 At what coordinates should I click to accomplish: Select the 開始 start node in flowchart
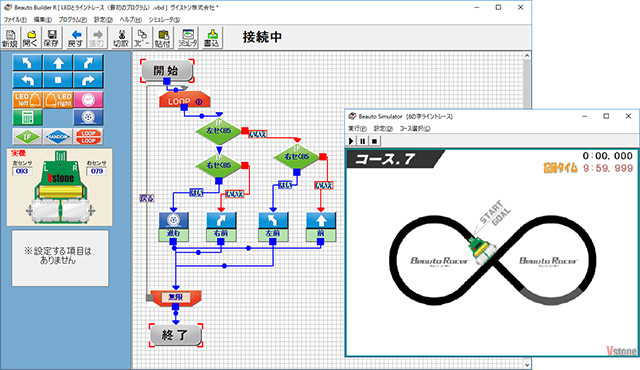tap(167, 71)
